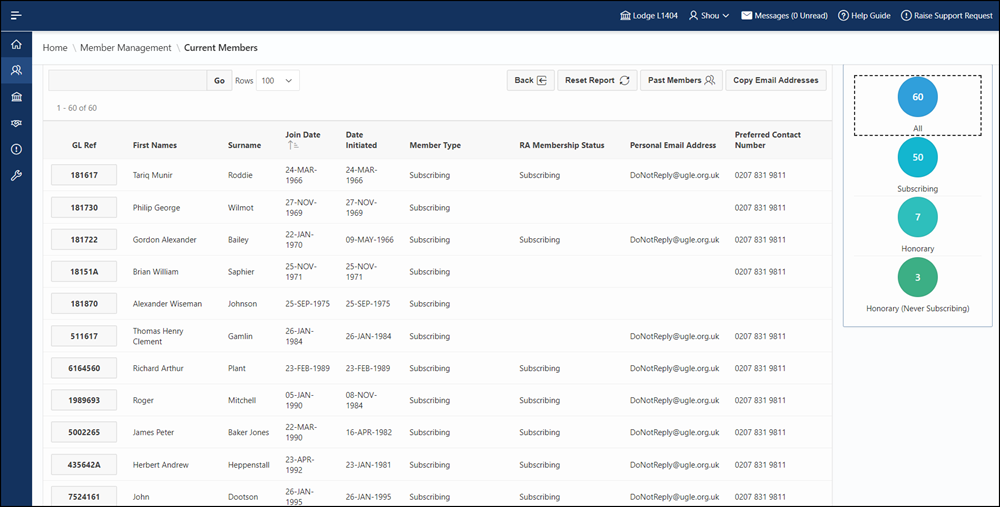Open the Shou user menu
Image resolution: width=1000 pixels, height=508 pixels.
pyautogui.click(x=708, y=16)
